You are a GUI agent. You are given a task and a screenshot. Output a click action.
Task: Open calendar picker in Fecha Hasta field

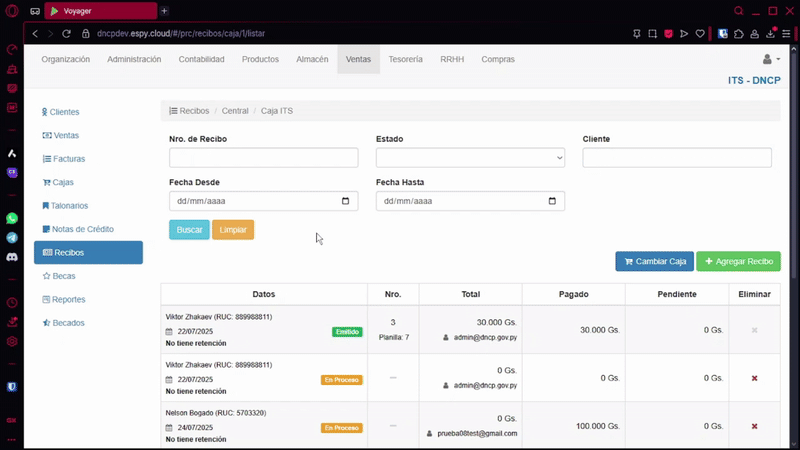[x=552, y=201]
